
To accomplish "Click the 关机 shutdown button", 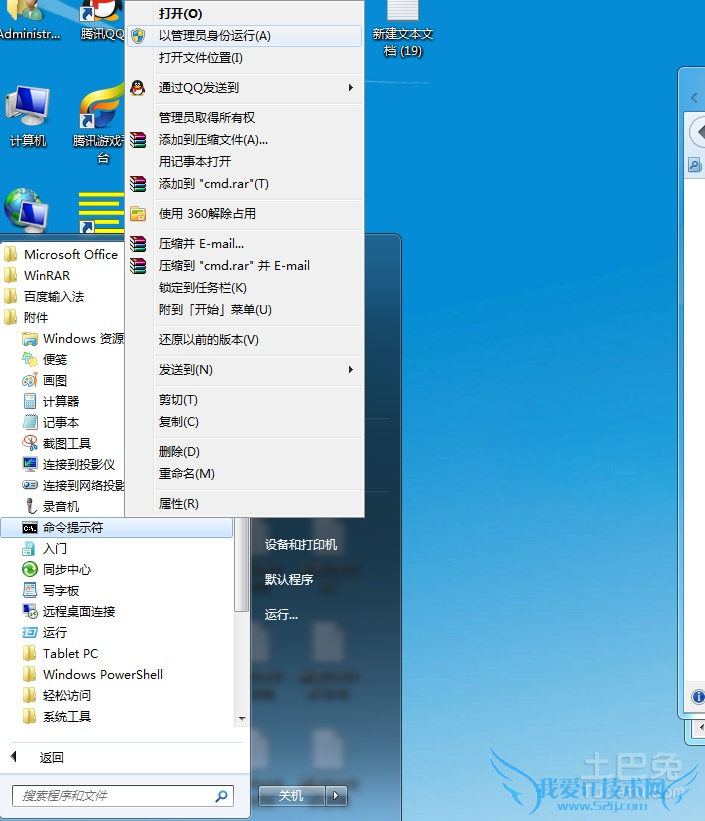I will (x=292, y=796).
